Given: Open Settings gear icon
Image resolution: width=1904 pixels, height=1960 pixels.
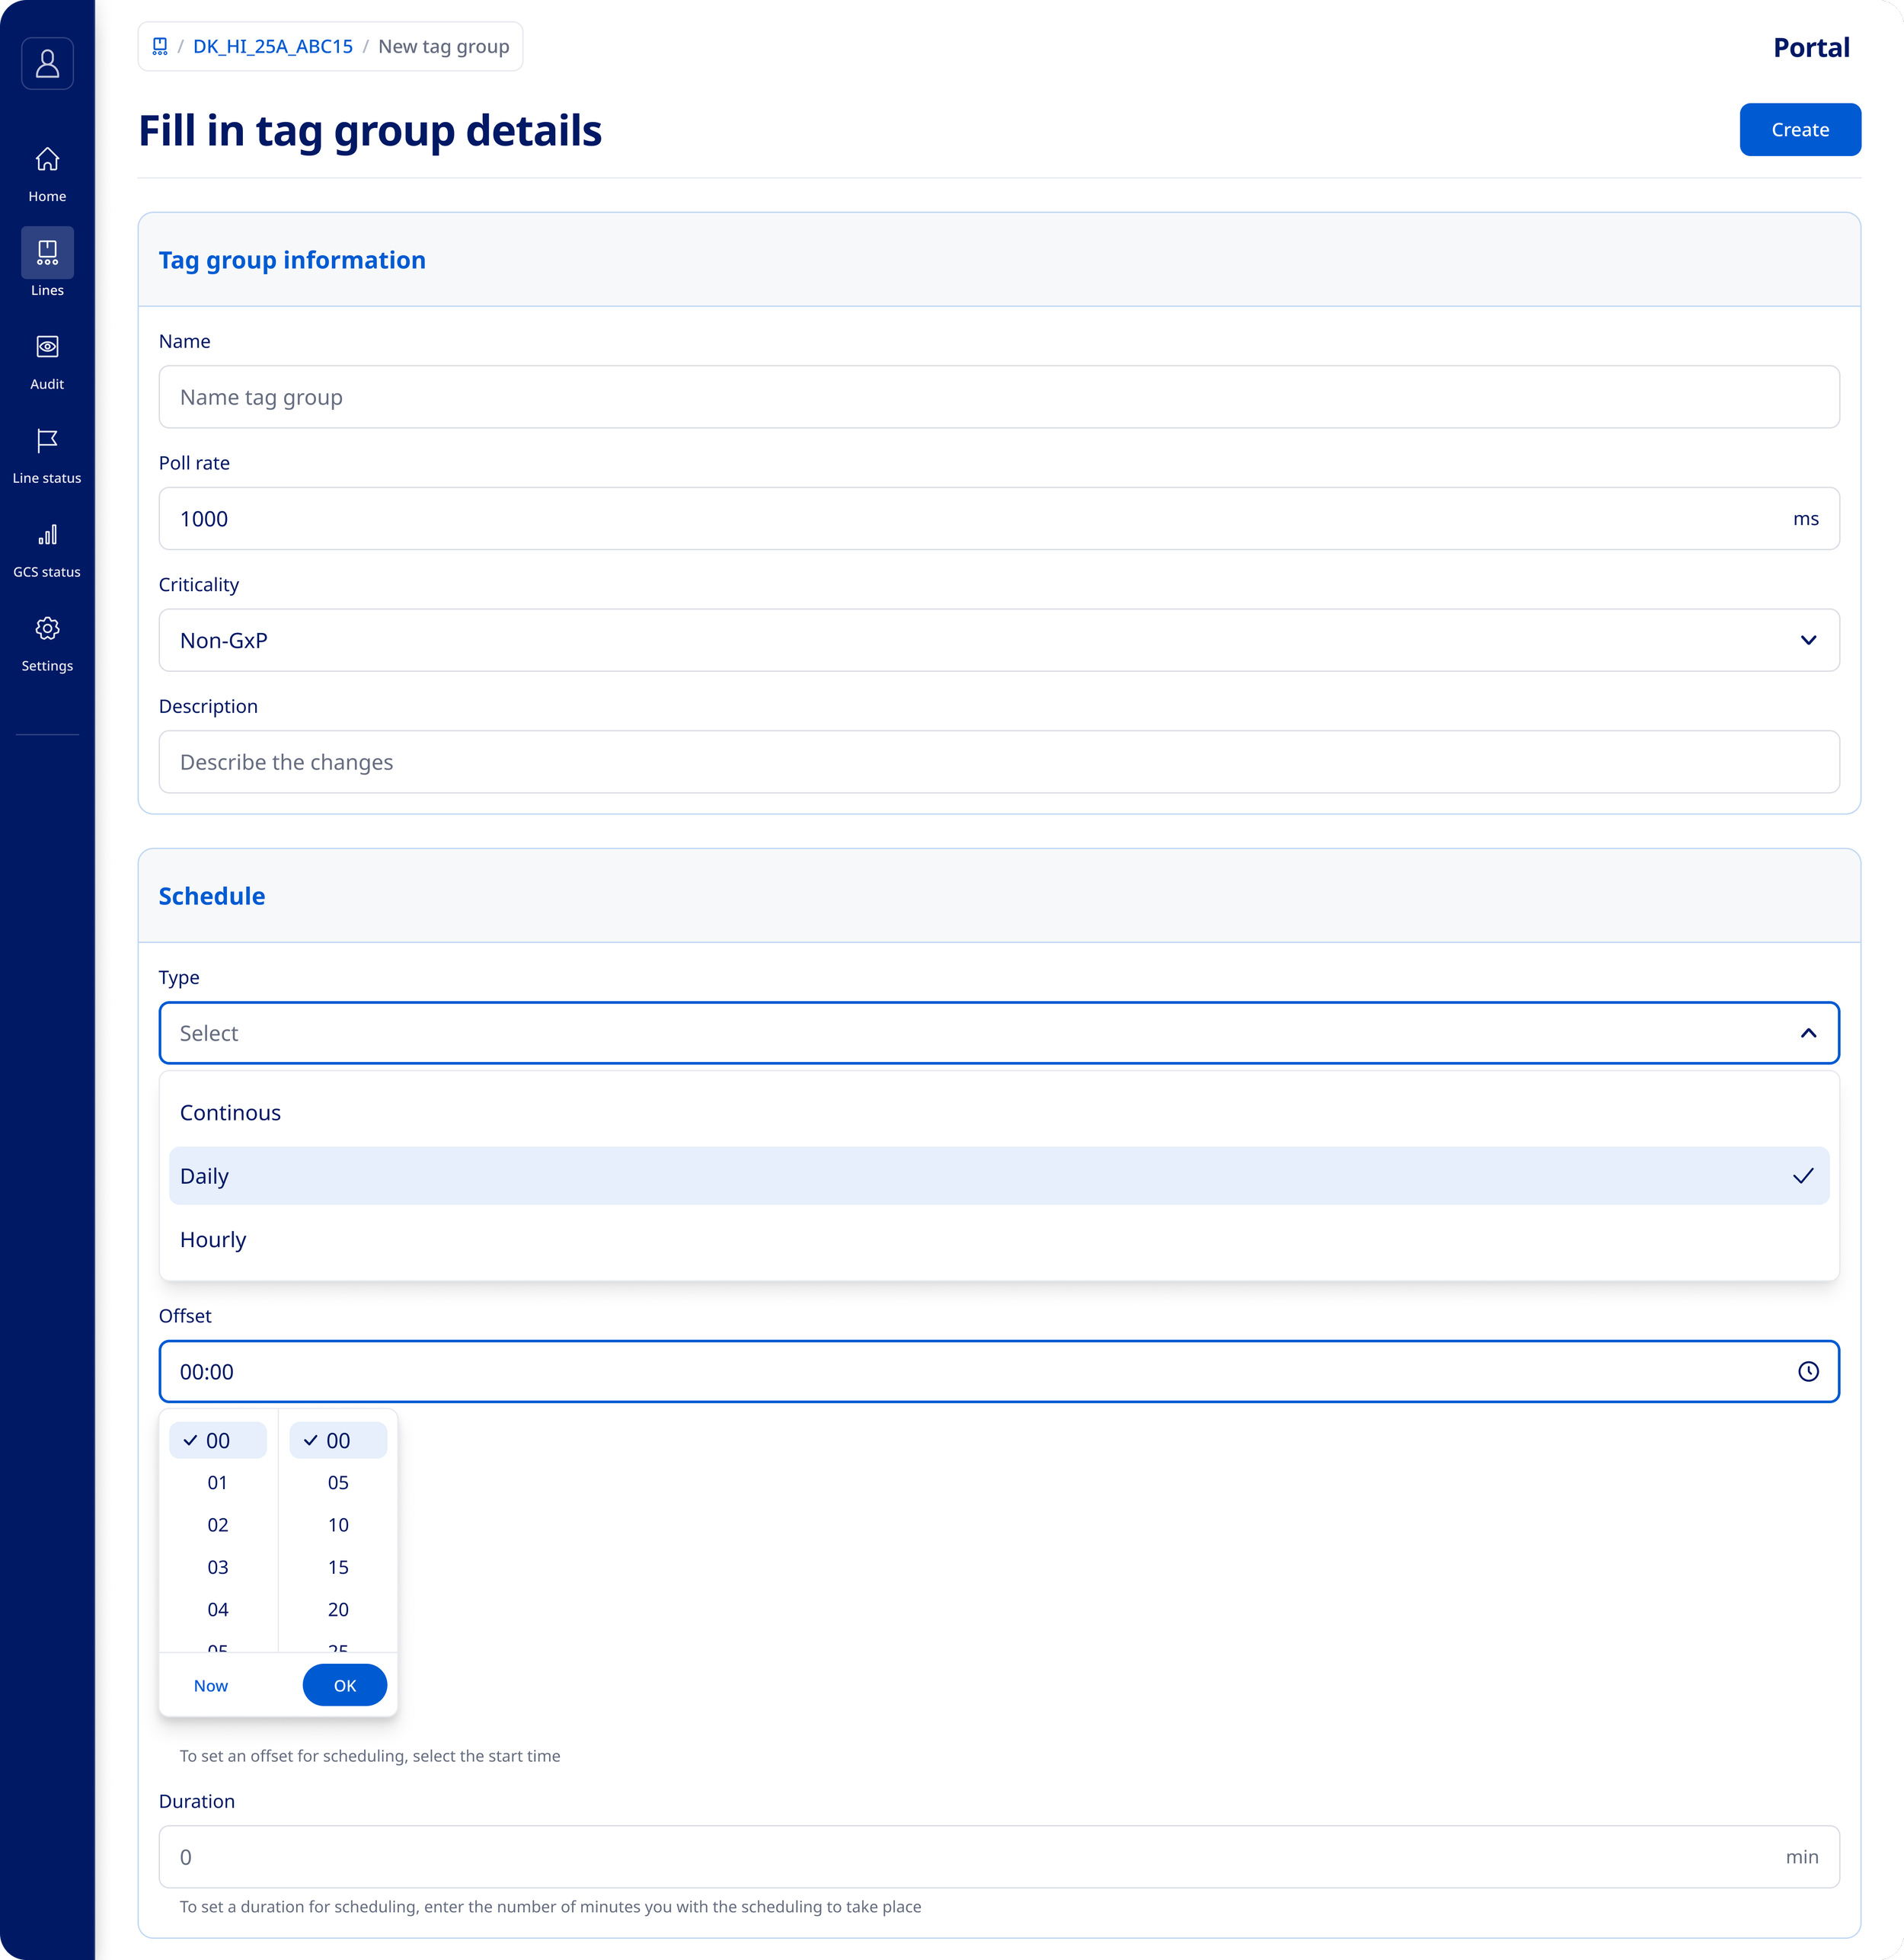Looking at the screenshot, I should (x=47, y=629).
